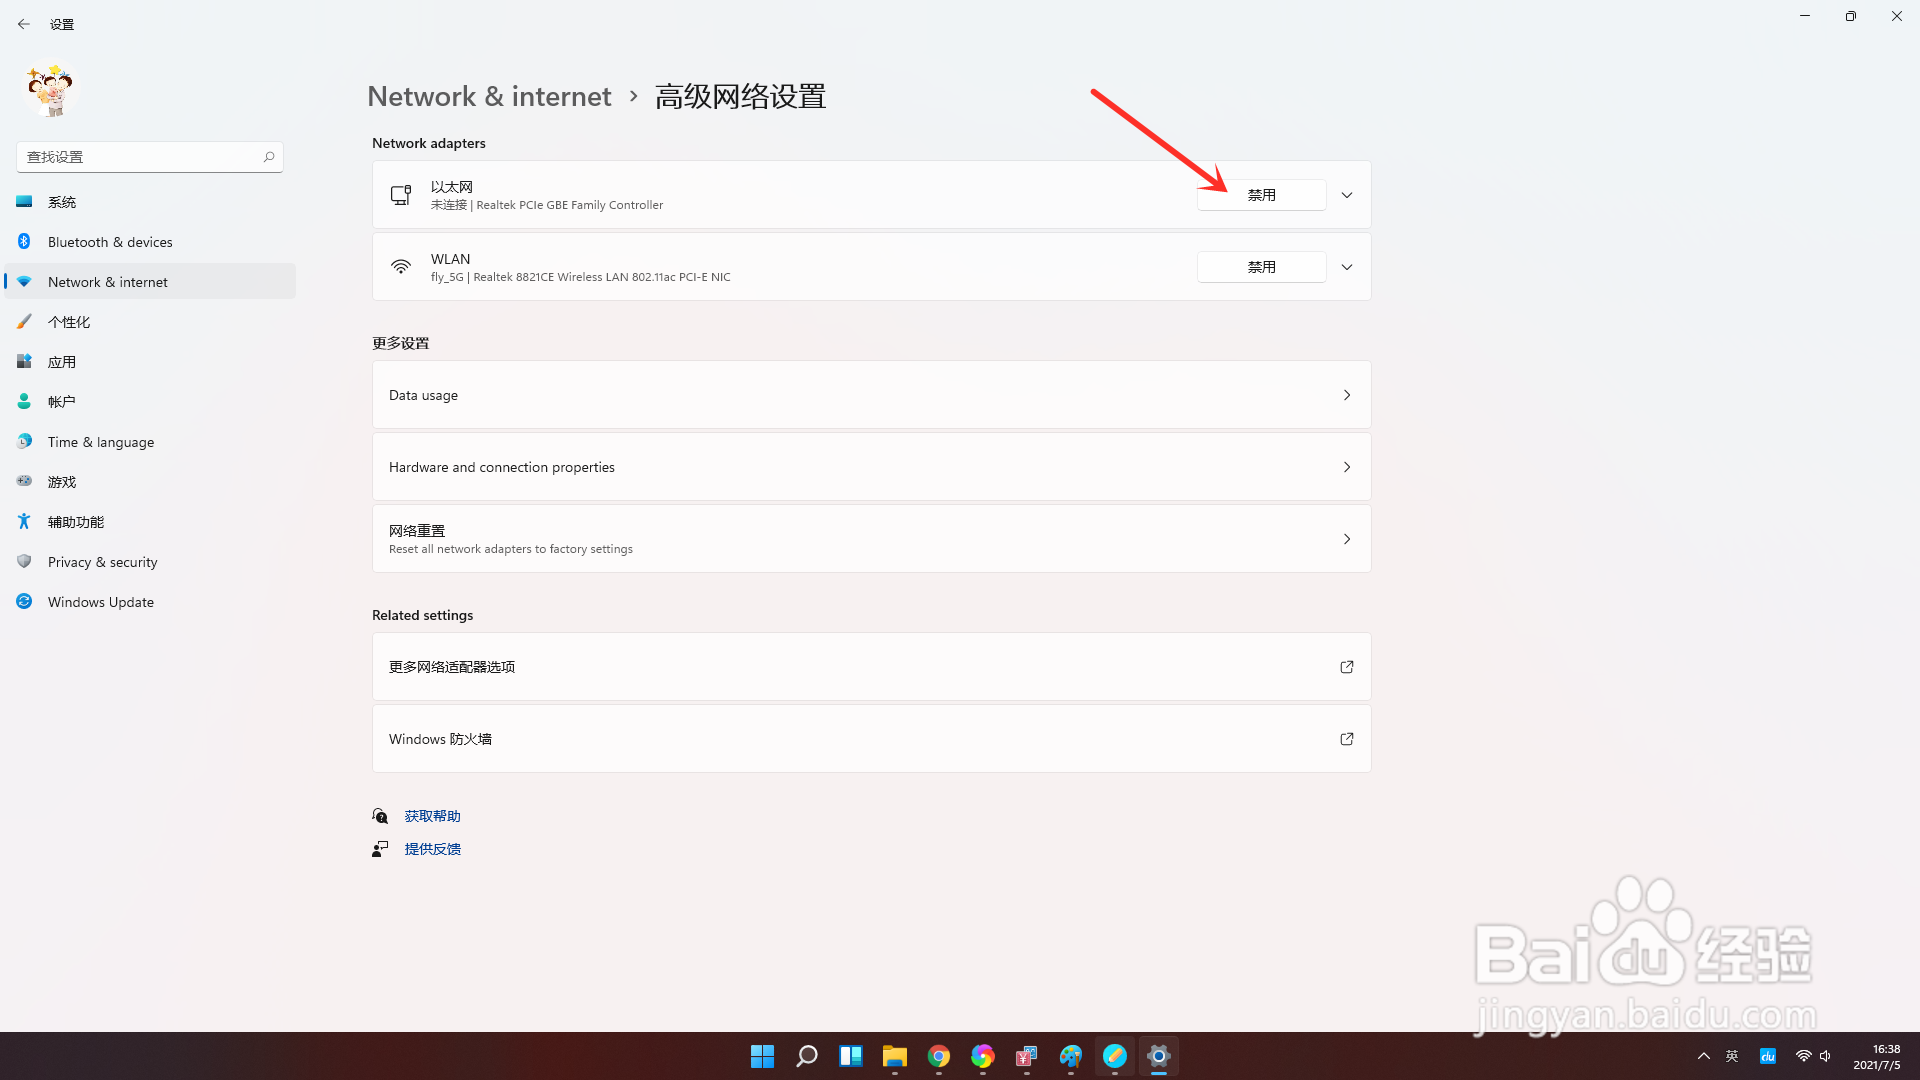Open the Settings gear in taskbar

[x=1158, y=1056]
